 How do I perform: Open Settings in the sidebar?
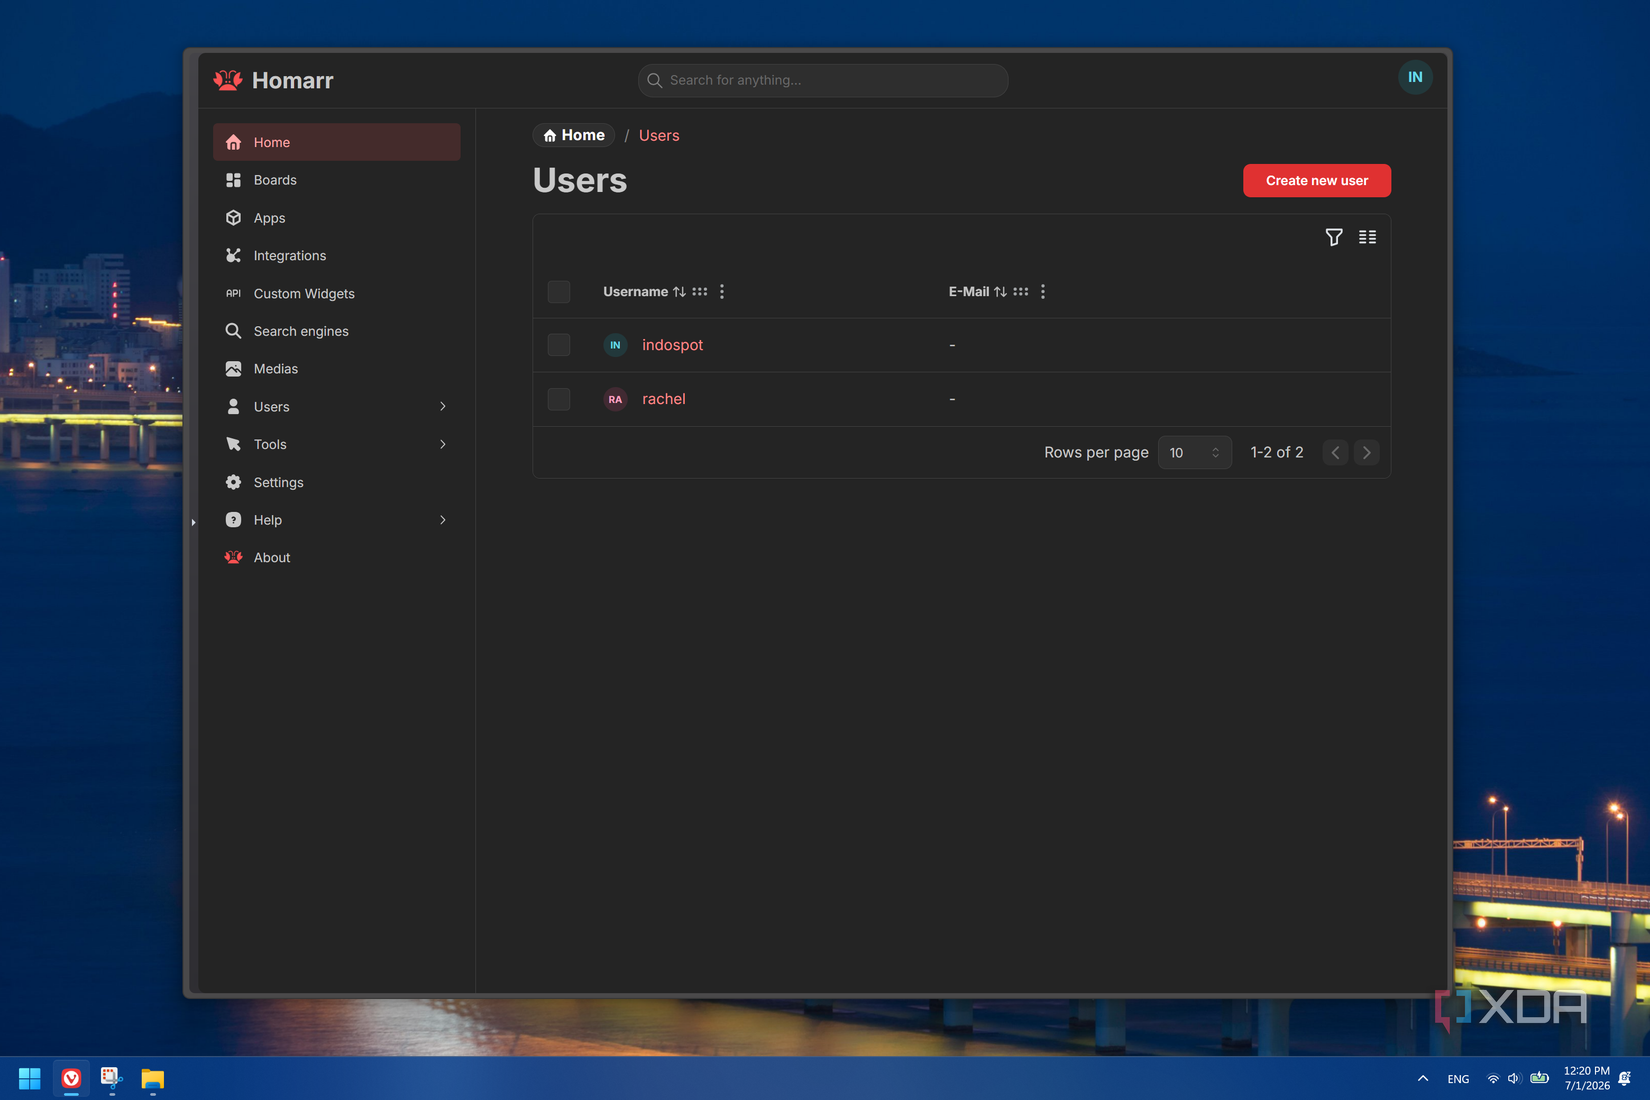click(337, 482)
